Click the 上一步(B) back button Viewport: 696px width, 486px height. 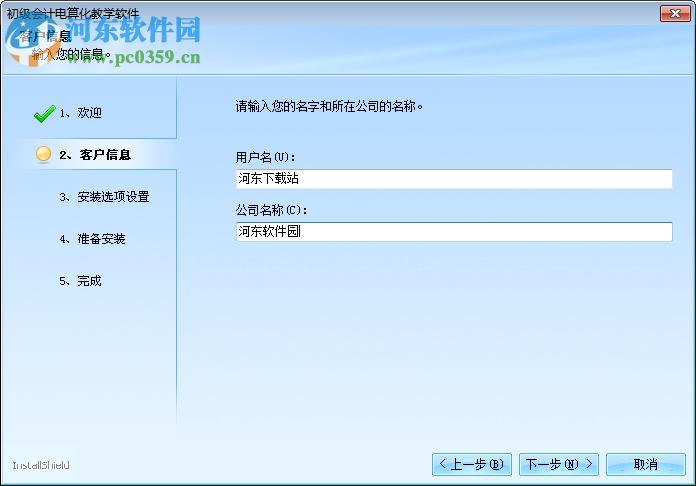click(x=471, y=464)
